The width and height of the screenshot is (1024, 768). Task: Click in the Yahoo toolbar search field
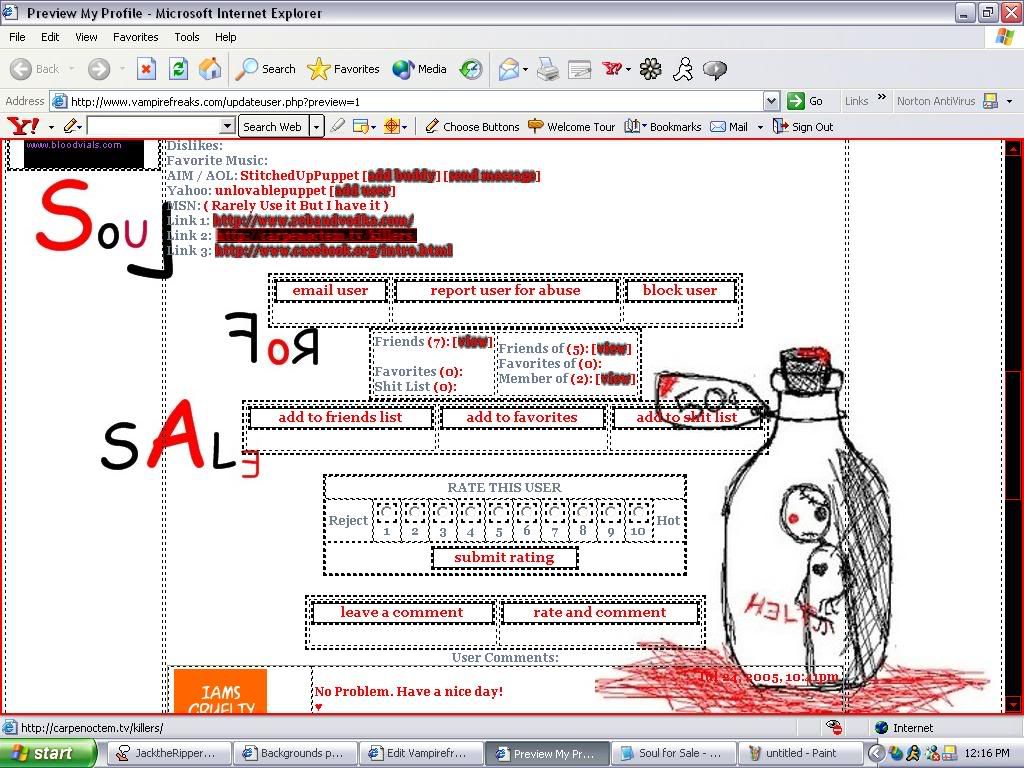click(x=154, y=126)
